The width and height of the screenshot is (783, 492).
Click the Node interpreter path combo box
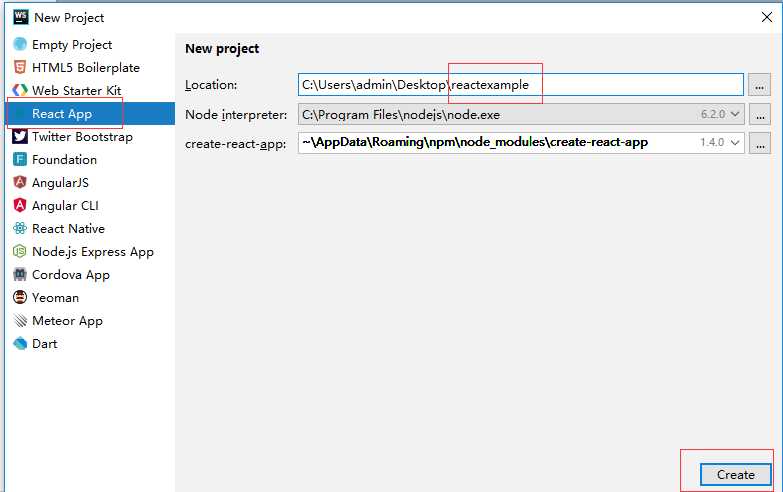pos(521,114)
